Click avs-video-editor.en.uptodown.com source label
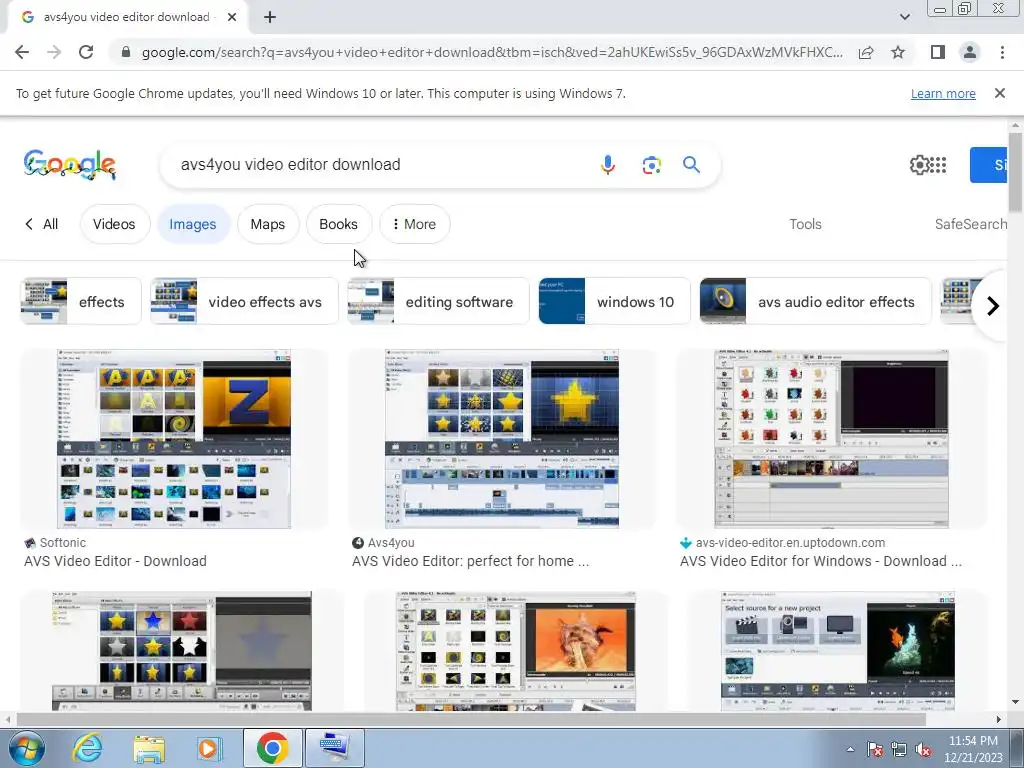1024x768 pixels. [790, 543]
